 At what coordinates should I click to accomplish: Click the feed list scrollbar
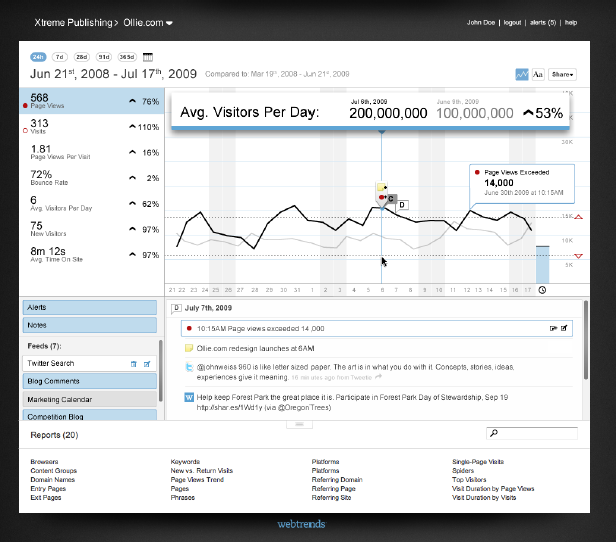pyautogui.click(x=161, y=370)
